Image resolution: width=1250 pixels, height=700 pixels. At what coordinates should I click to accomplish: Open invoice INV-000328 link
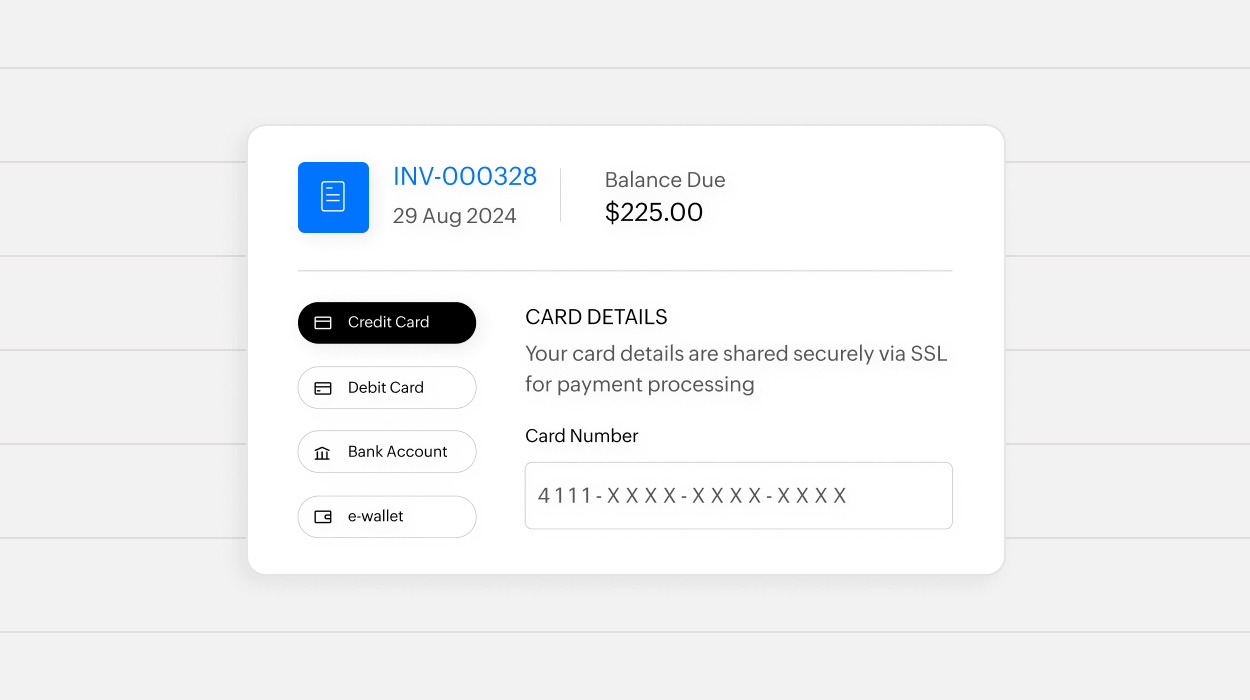[465, 177]
